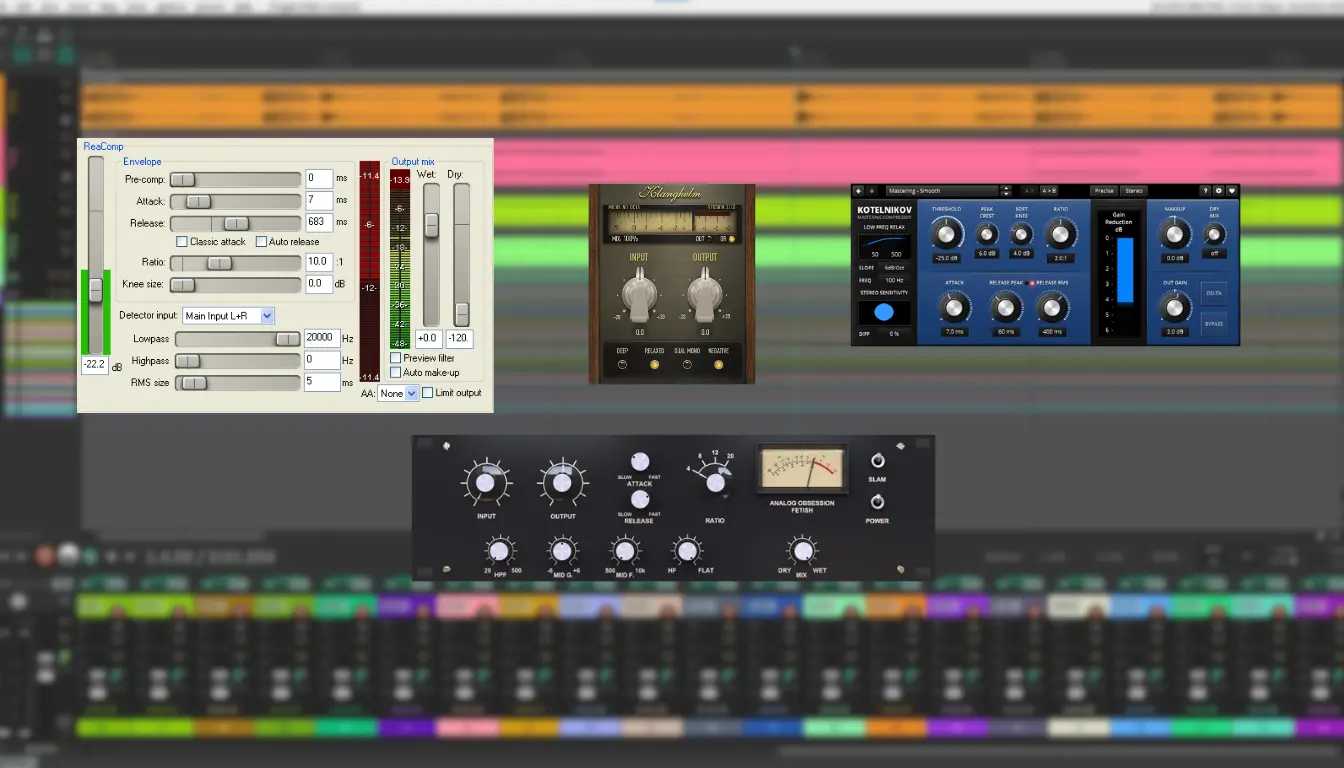
Task: Click Kotelnikov Peak Crest knob
Action: point(987,234)
